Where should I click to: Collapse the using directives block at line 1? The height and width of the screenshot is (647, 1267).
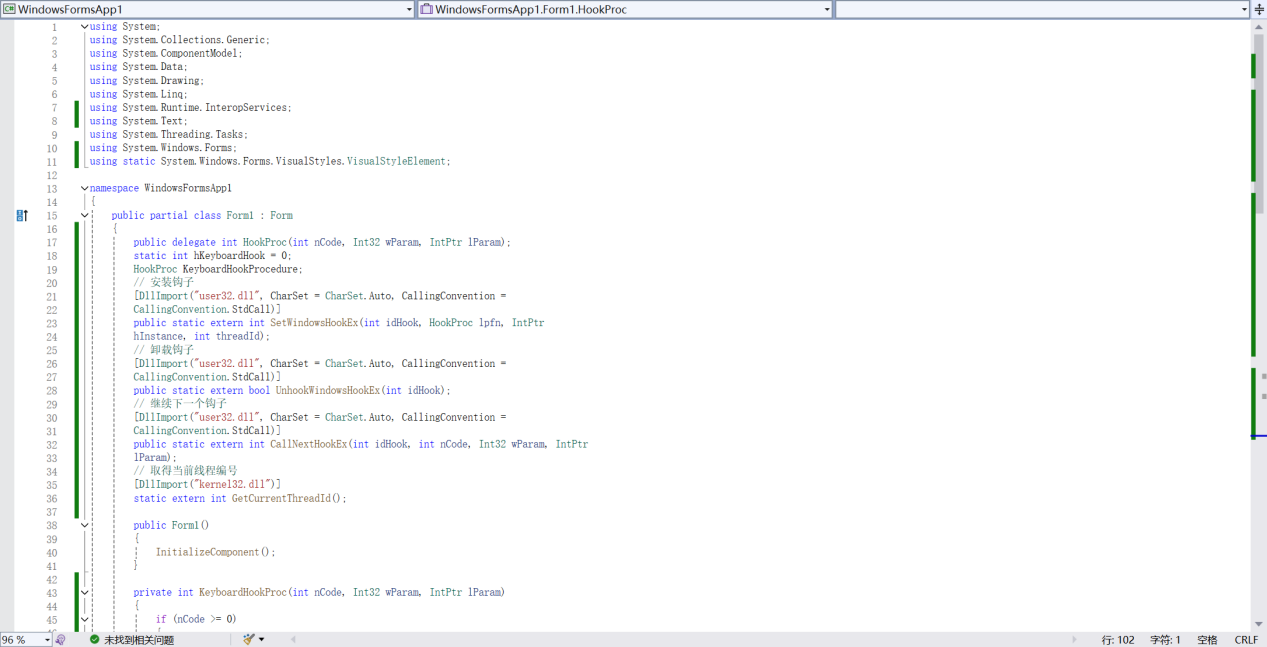point(84,27)
